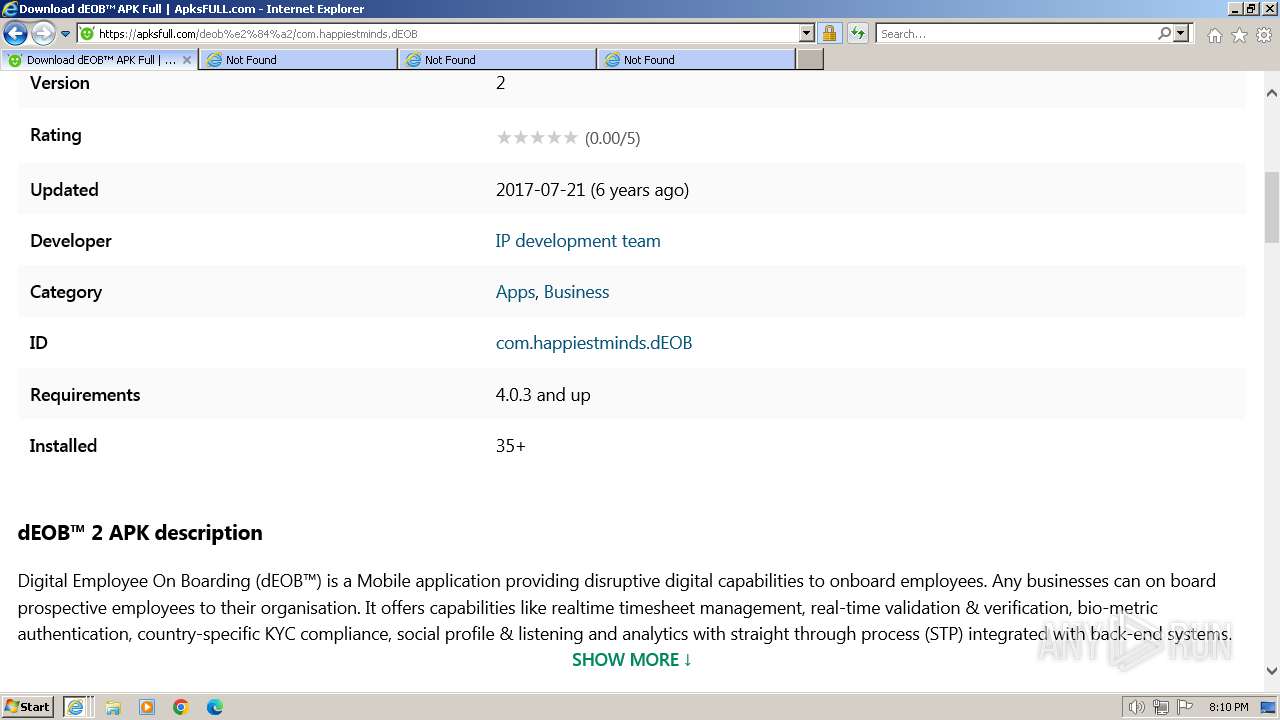Open the media player taskbar icon
Screen dimensions: 1280x720
(147, 707)
